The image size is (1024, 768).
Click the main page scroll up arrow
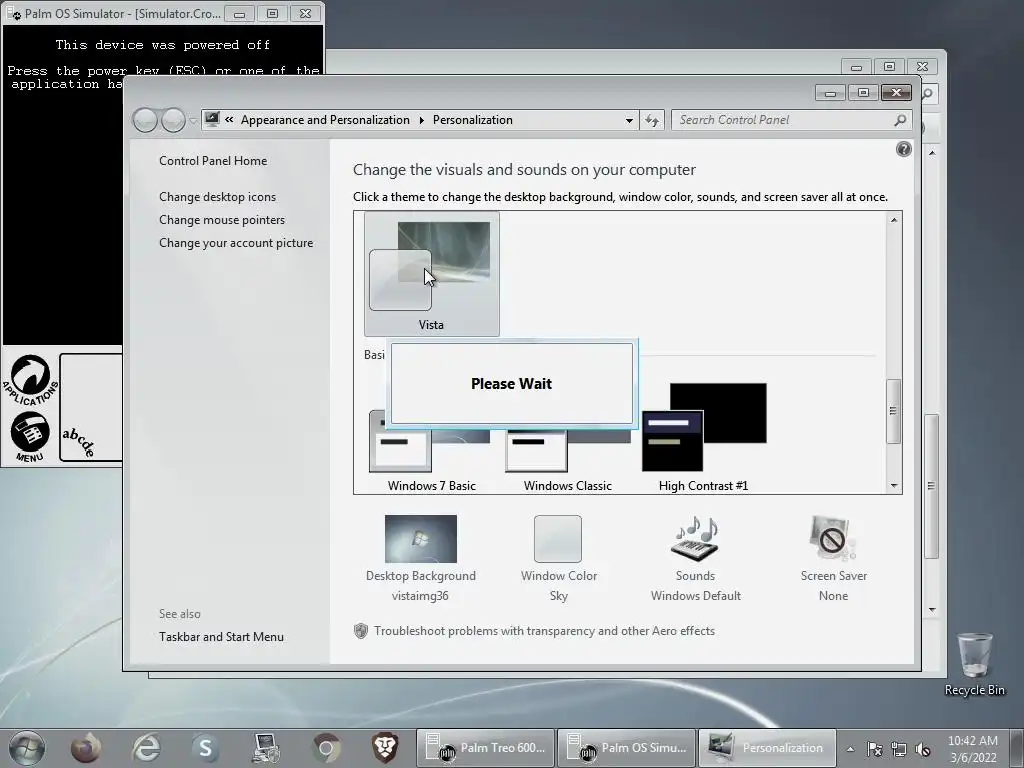pos(932,153)
